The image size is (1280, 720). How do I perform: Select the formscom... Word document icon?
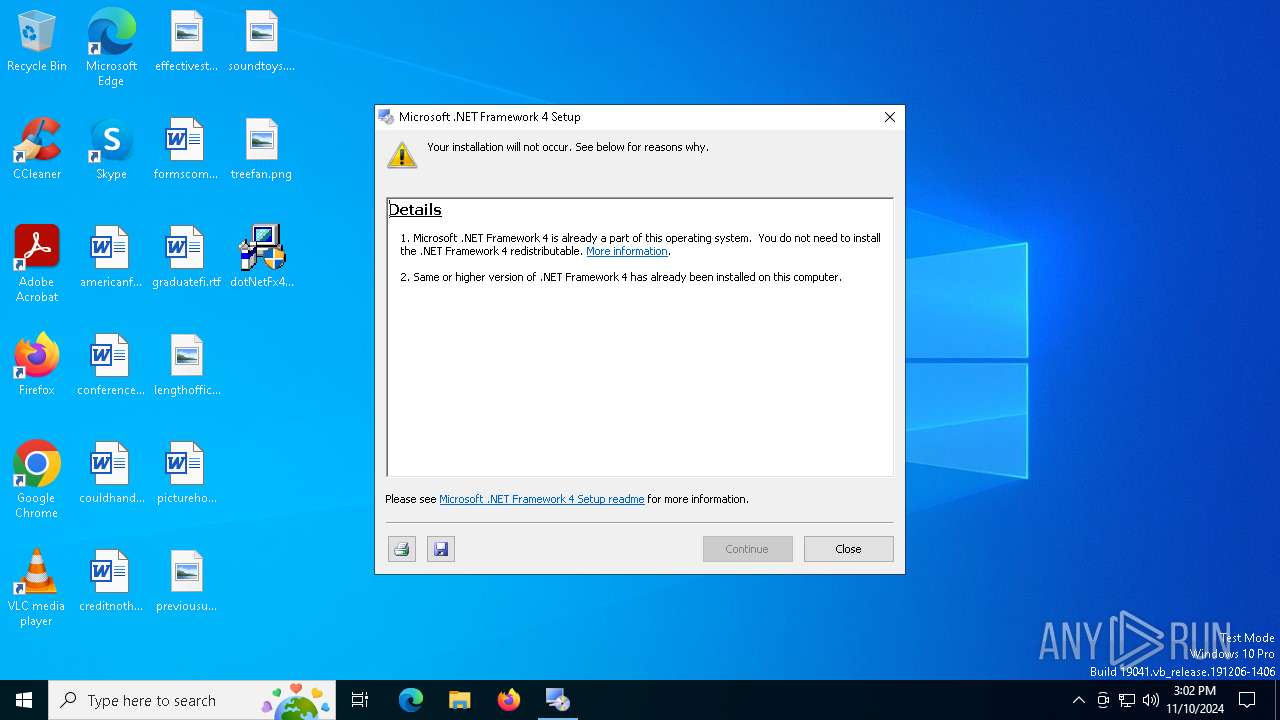[x=186, y=150]
